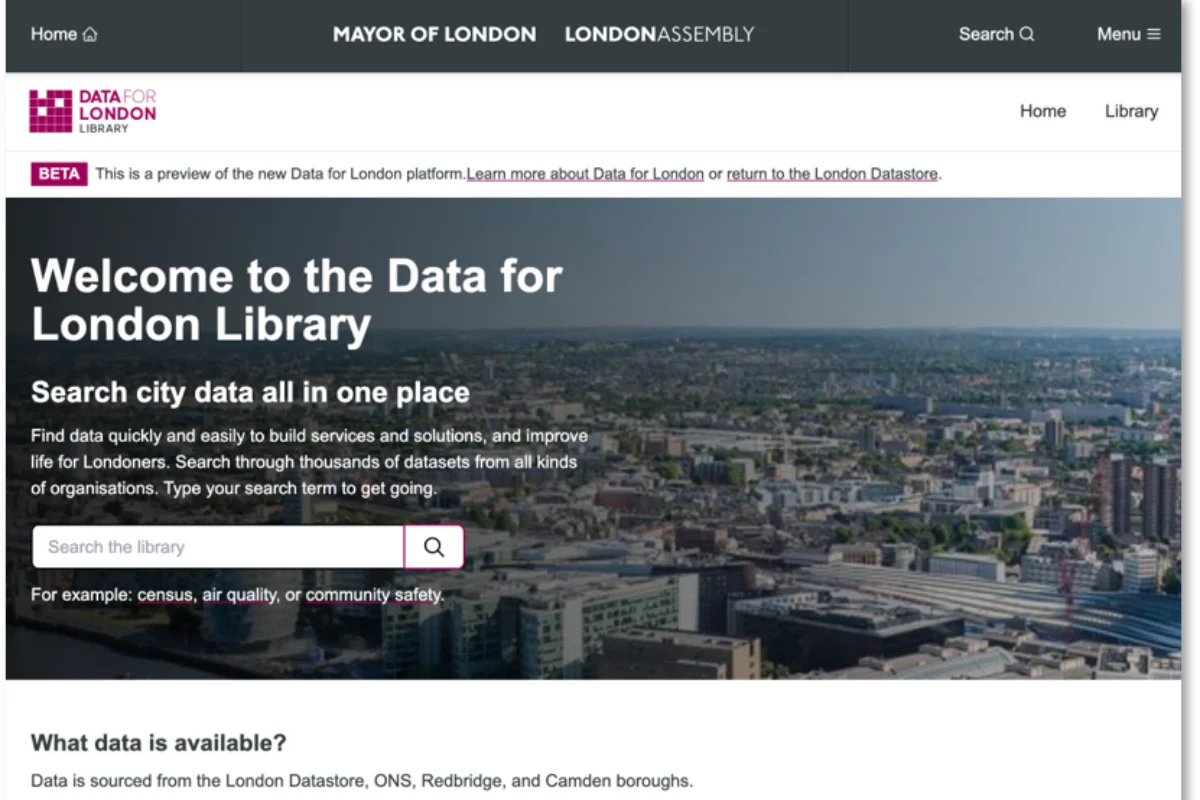Screen dimensions: 1200x800
Task: Click the house icon in the top bar
Action: [x=90, y=35]
